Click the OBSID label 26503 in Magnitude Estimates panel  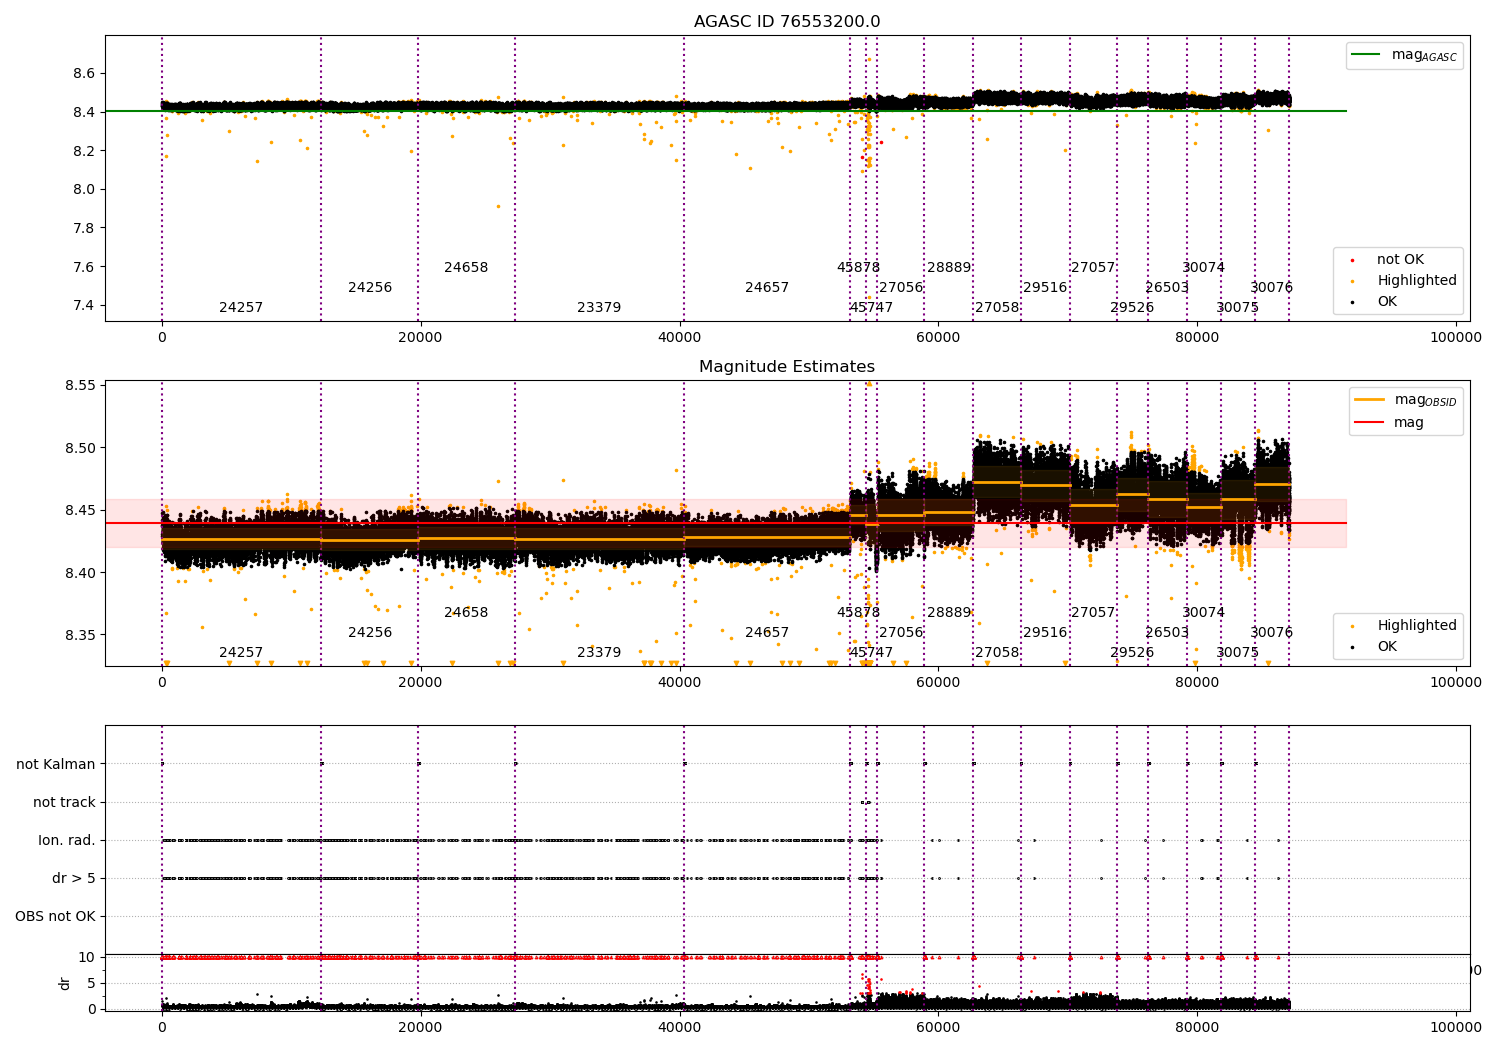pyautogui.click(x=1167, y=633)
